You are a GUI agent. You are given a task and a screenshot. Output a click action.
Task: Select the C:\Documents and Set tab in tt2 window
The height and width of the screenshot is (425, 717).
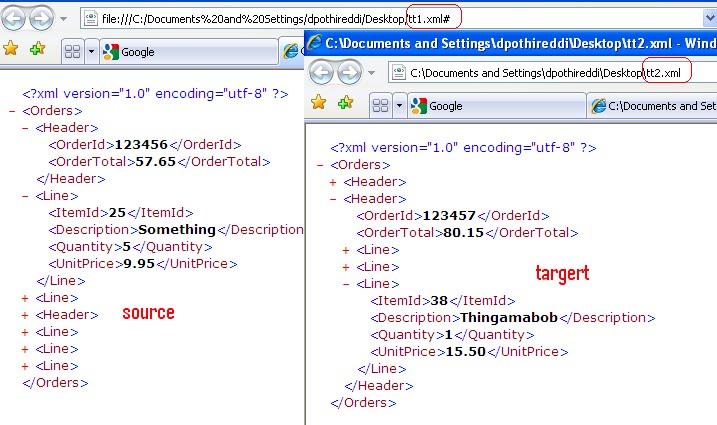coord(653,106)
